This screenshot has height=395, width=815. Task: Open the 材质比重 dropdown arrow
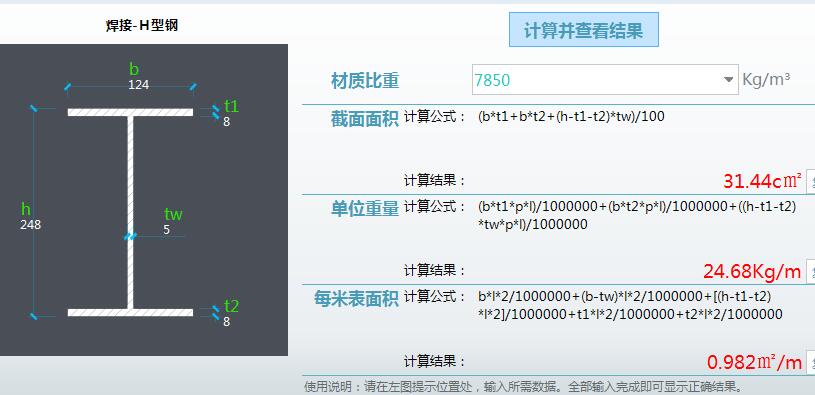pyautogui.click(x=728, y=80)
